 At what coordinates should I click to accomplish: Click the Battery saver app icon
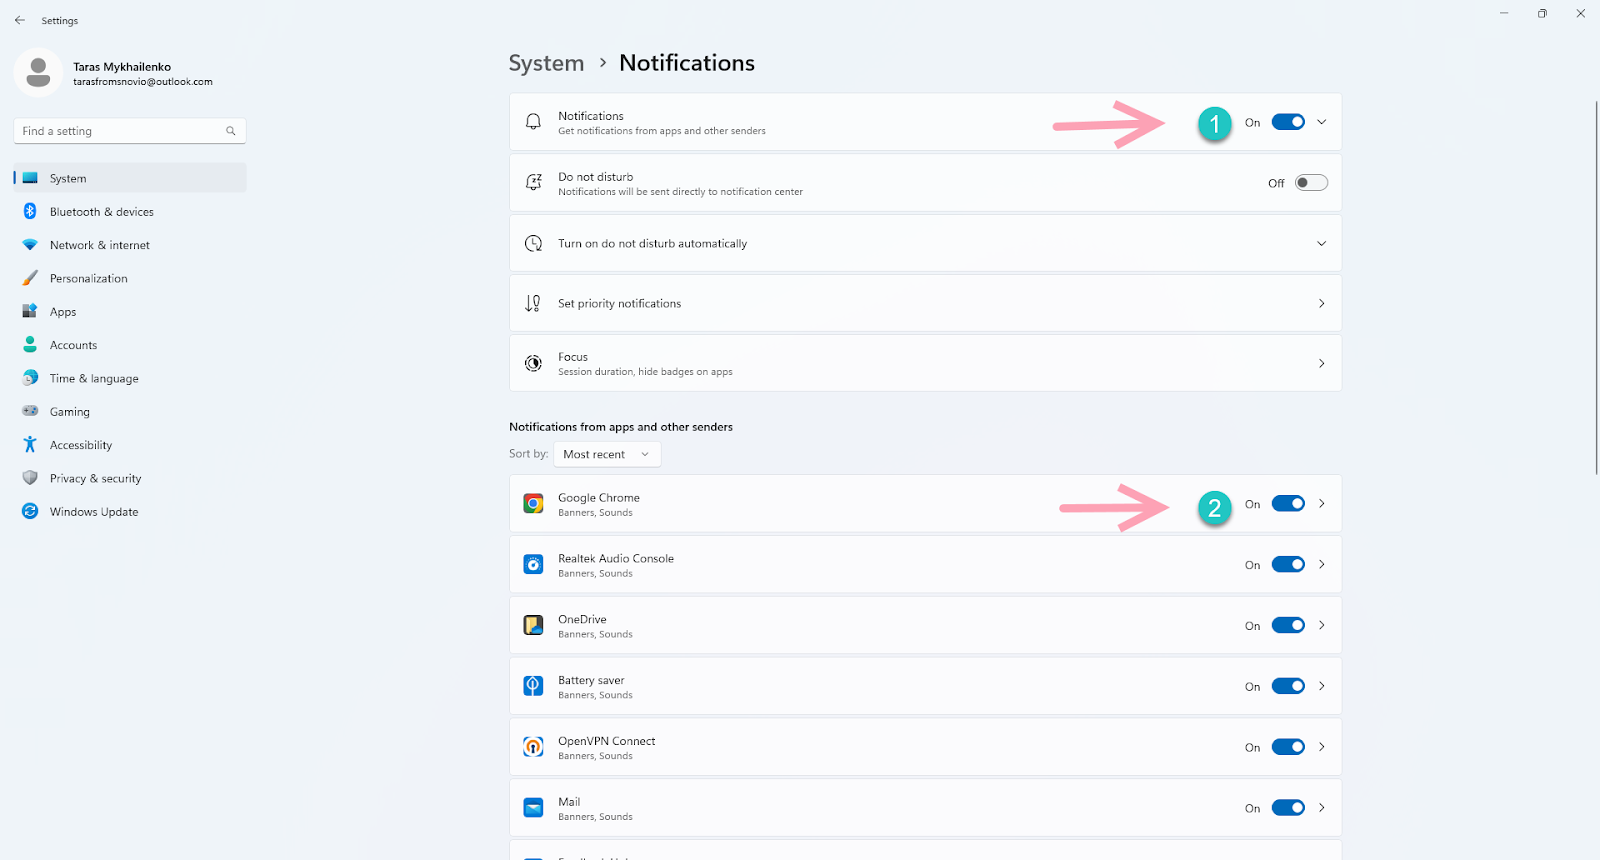click(534, 686)
